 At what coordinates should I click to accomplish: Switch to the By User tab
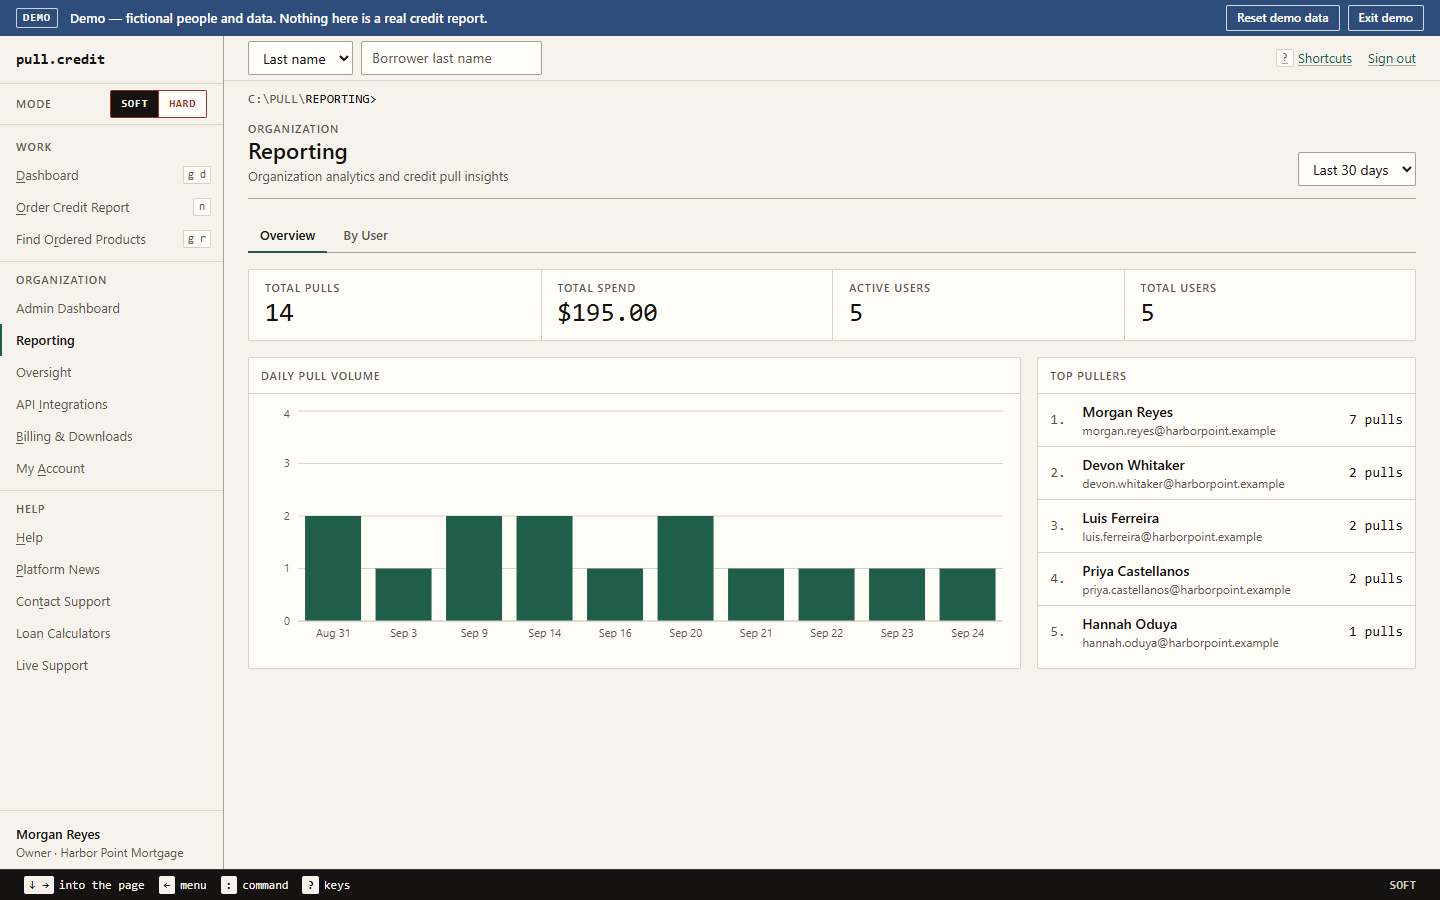[365, 236]
